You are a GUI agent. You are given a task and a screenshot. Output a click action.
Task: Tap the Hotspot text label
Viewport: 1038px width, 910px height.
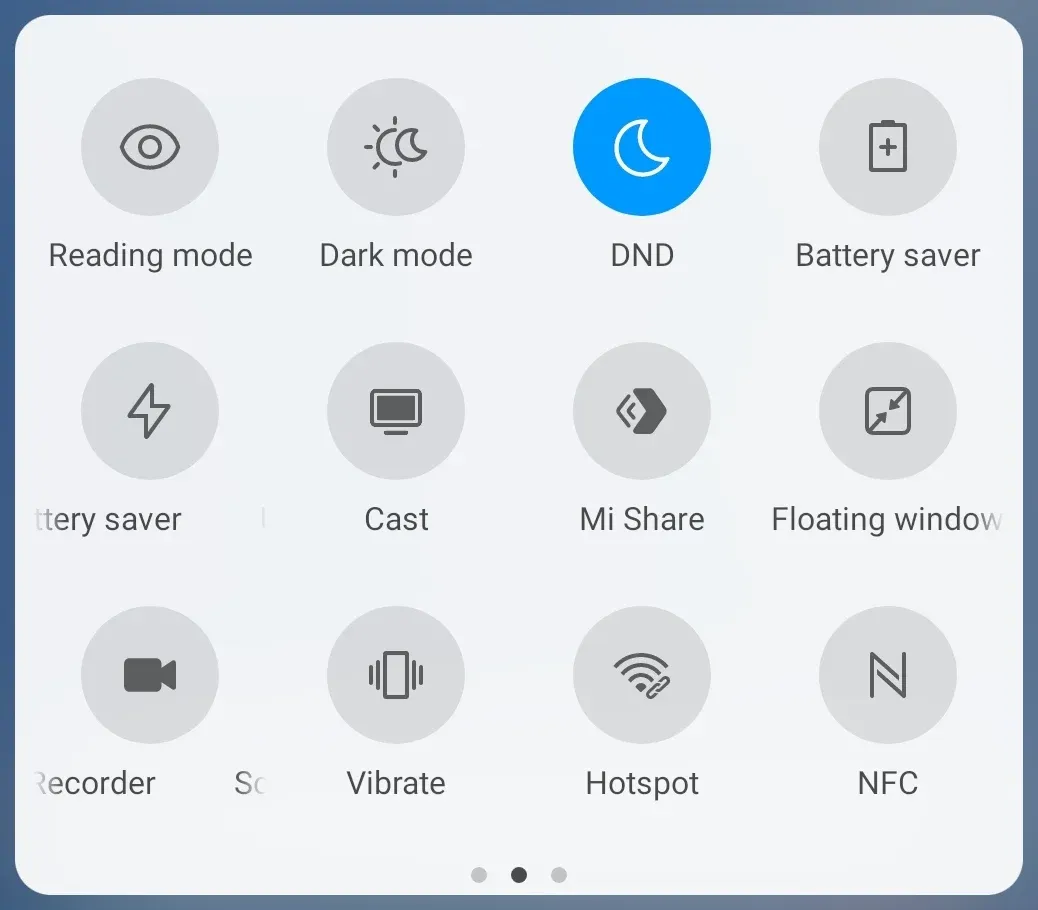click(642, 784)
